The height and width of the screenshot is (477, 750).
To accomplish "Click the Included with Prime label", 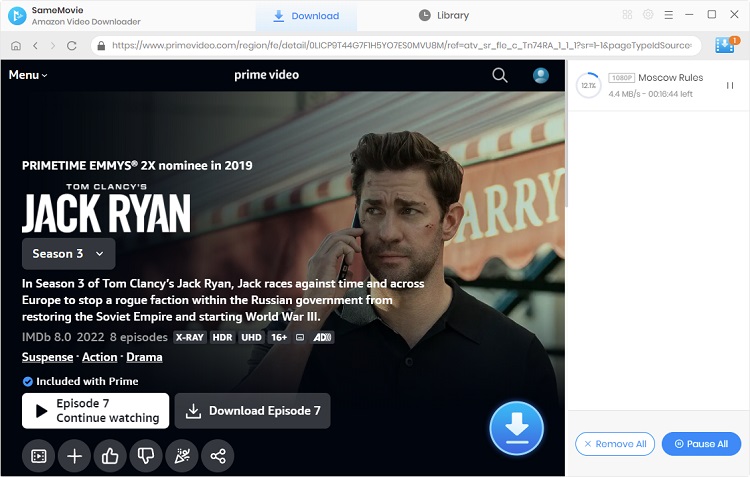I will [80, 381].
